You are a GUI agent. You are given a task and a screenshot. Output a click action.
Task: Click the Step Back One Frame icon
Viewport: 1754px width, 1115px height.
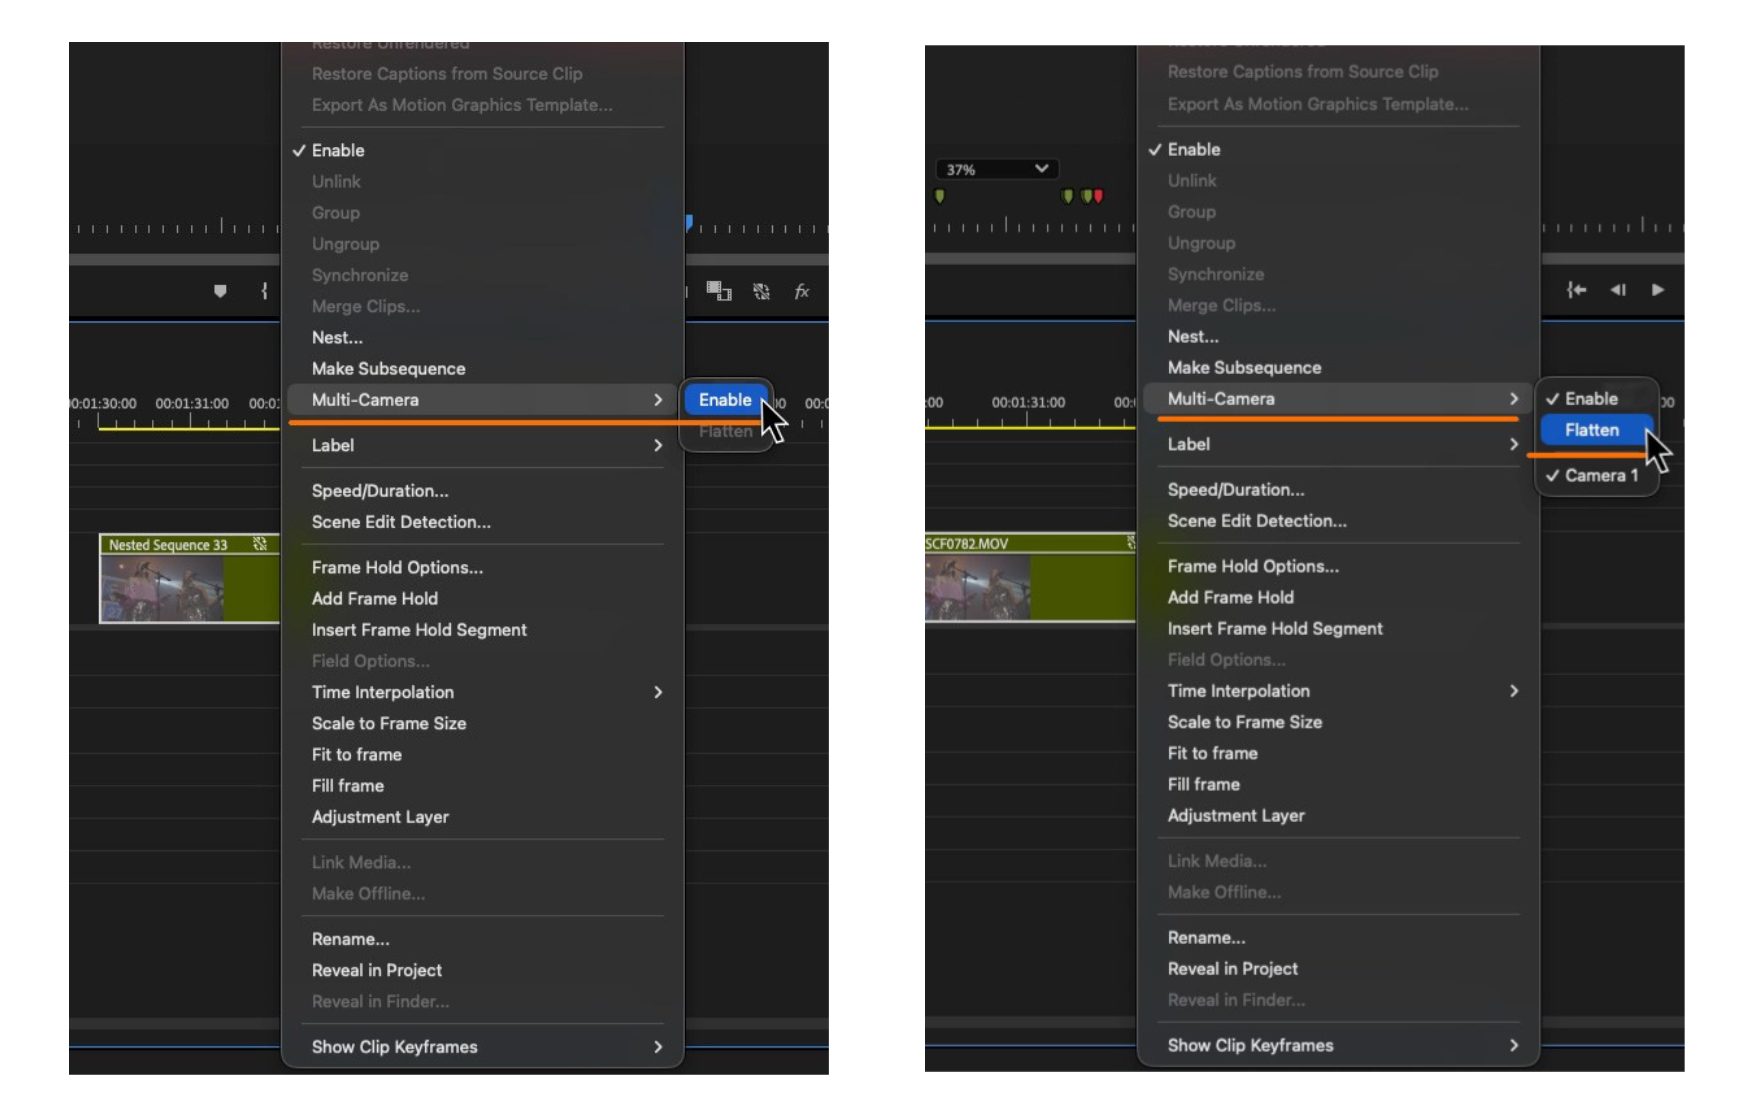point(1620,291)
